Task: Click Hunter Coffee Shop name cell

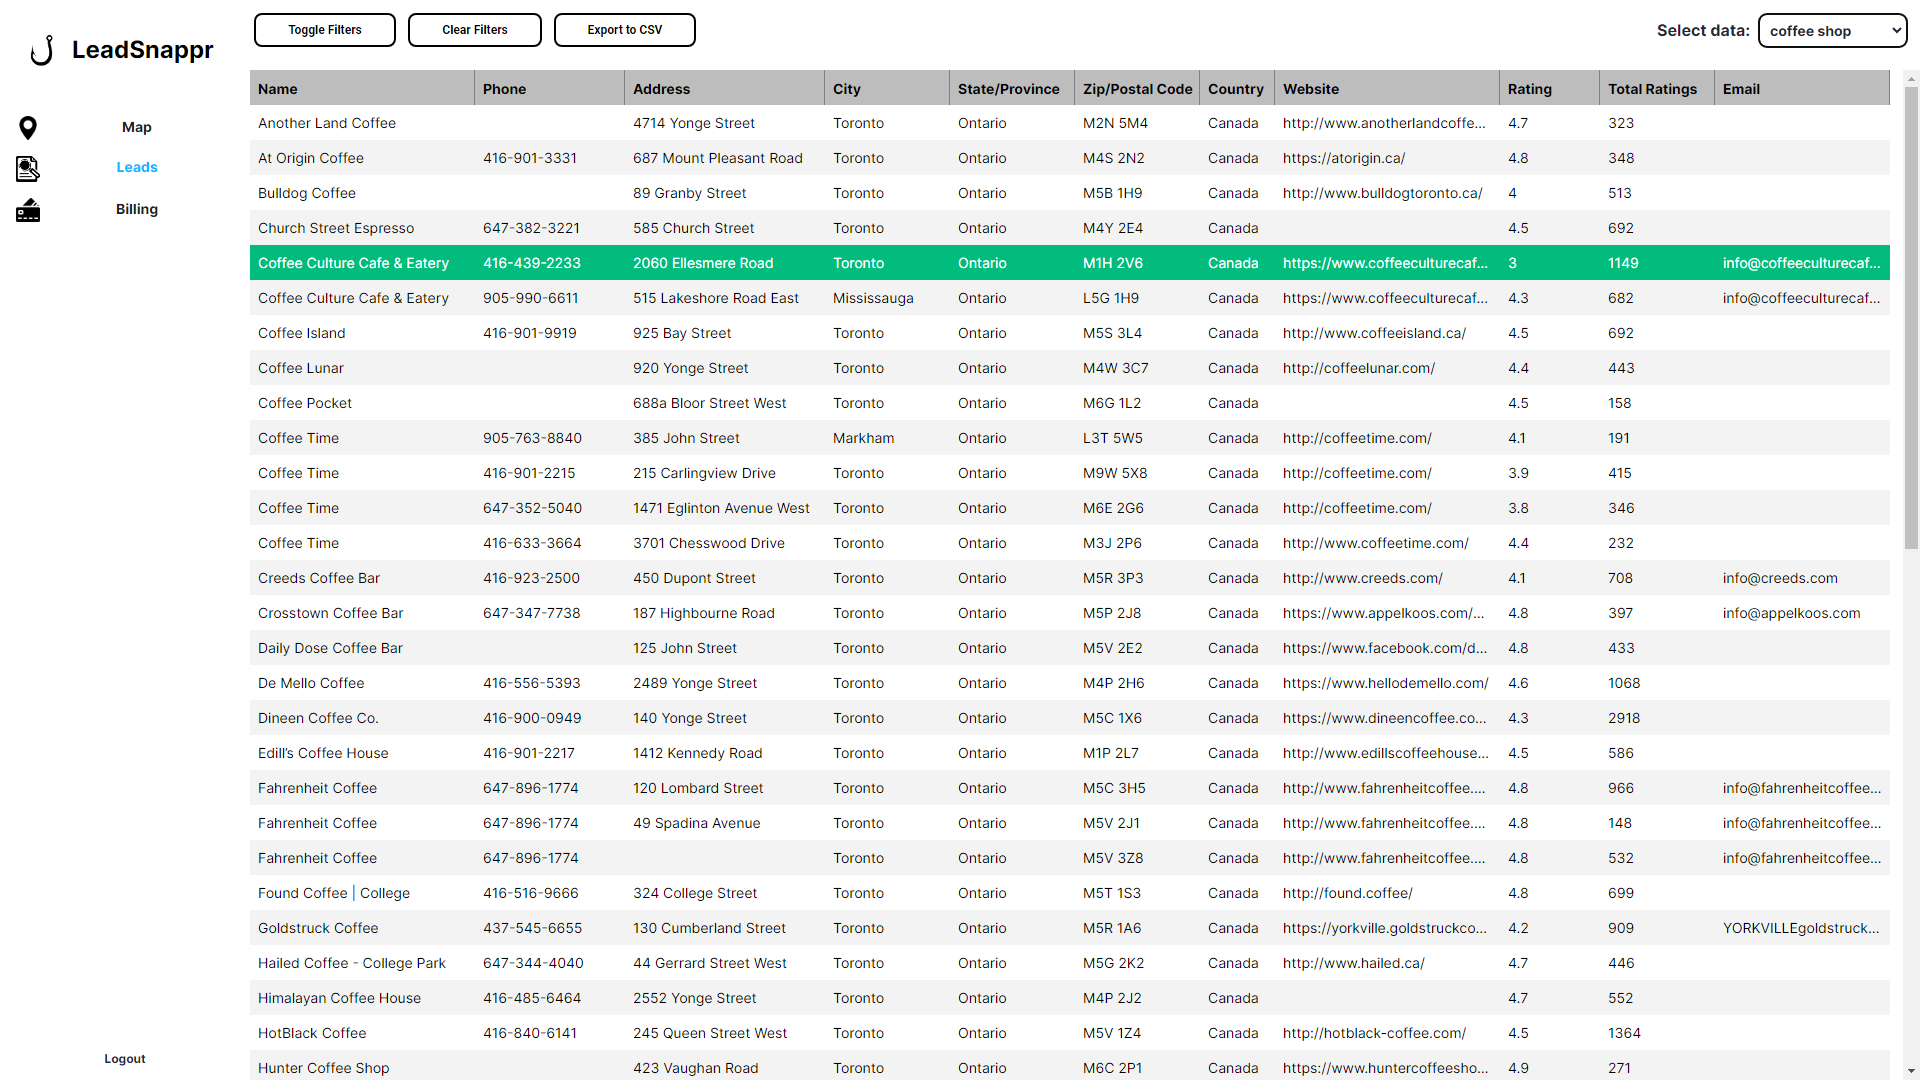Action: [x=324, y=1068]
